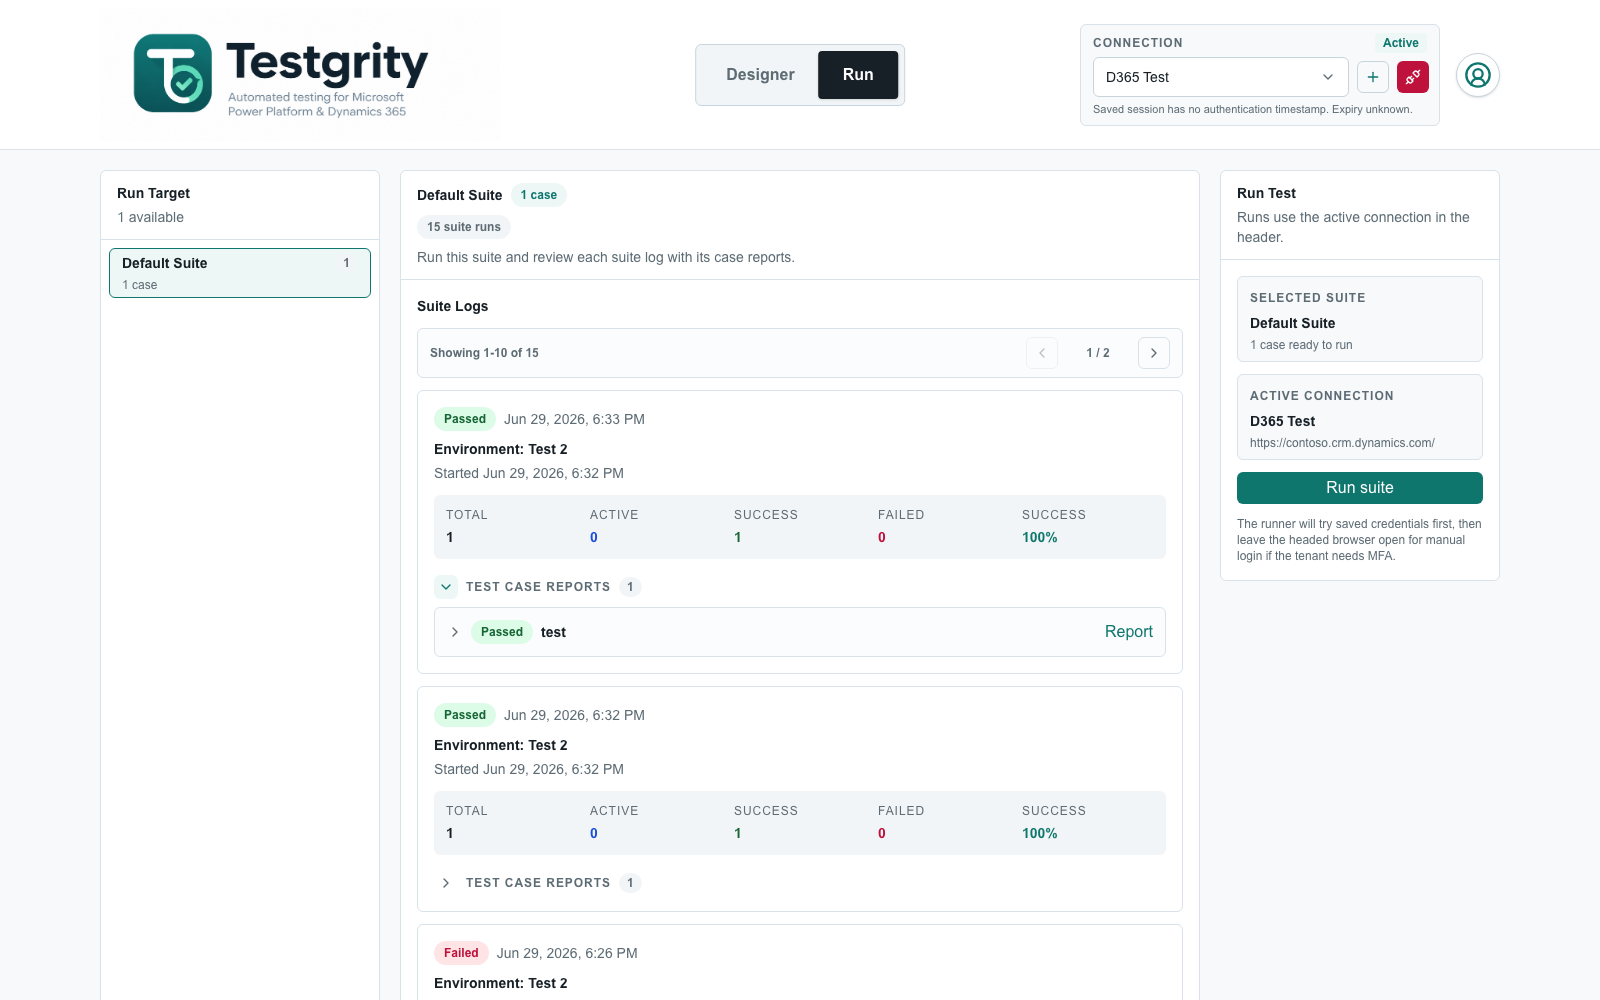The height and width of the screenshot is (1000, 1600).
Task: Click Active count 0 in second log
Action: pyautogui.click(x=594, y=833)
